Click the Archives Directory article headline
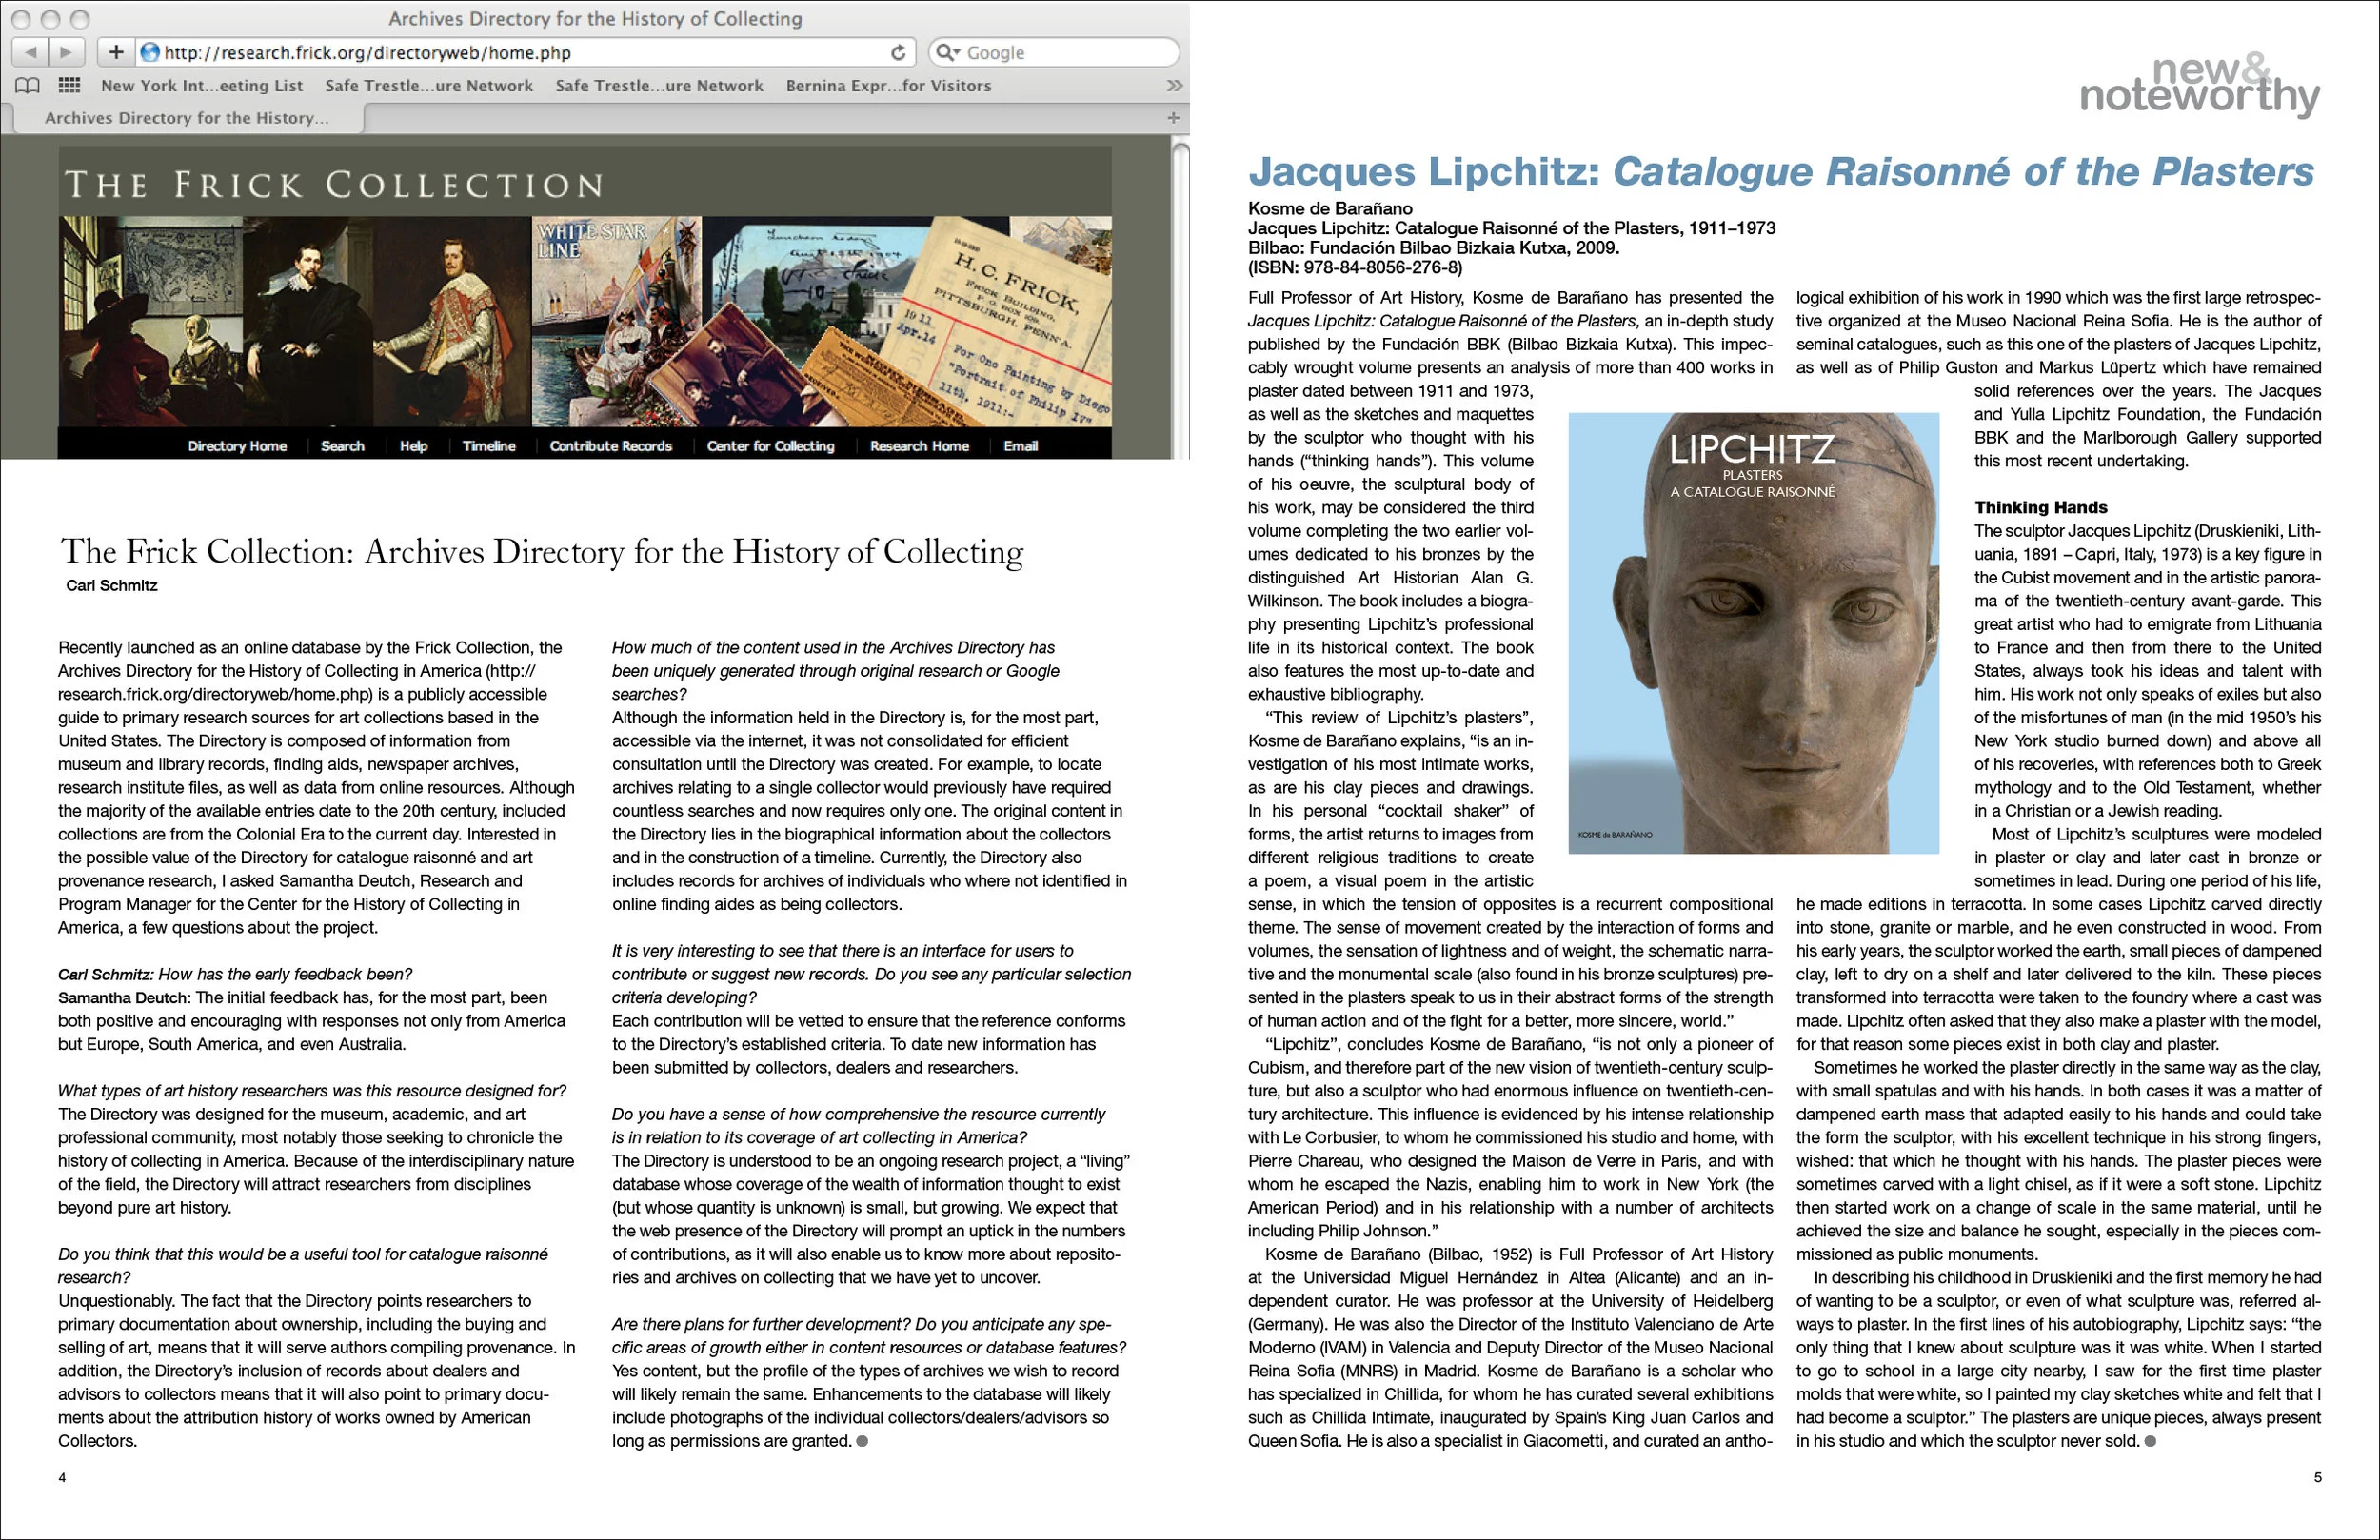2380x1540 pixels. coord(542,552)
